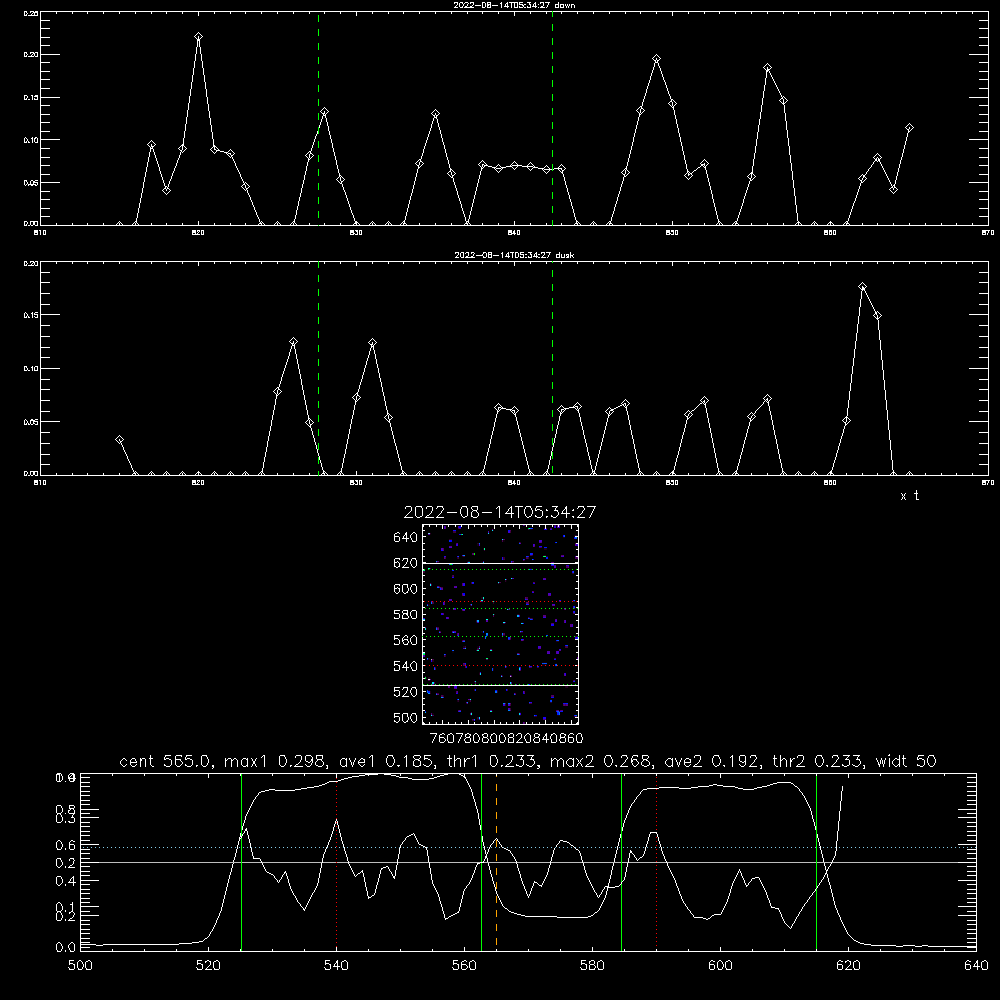1000x1000 pixels.
Task: Select the "max1 0.298" value
Action: coord(277,761)
